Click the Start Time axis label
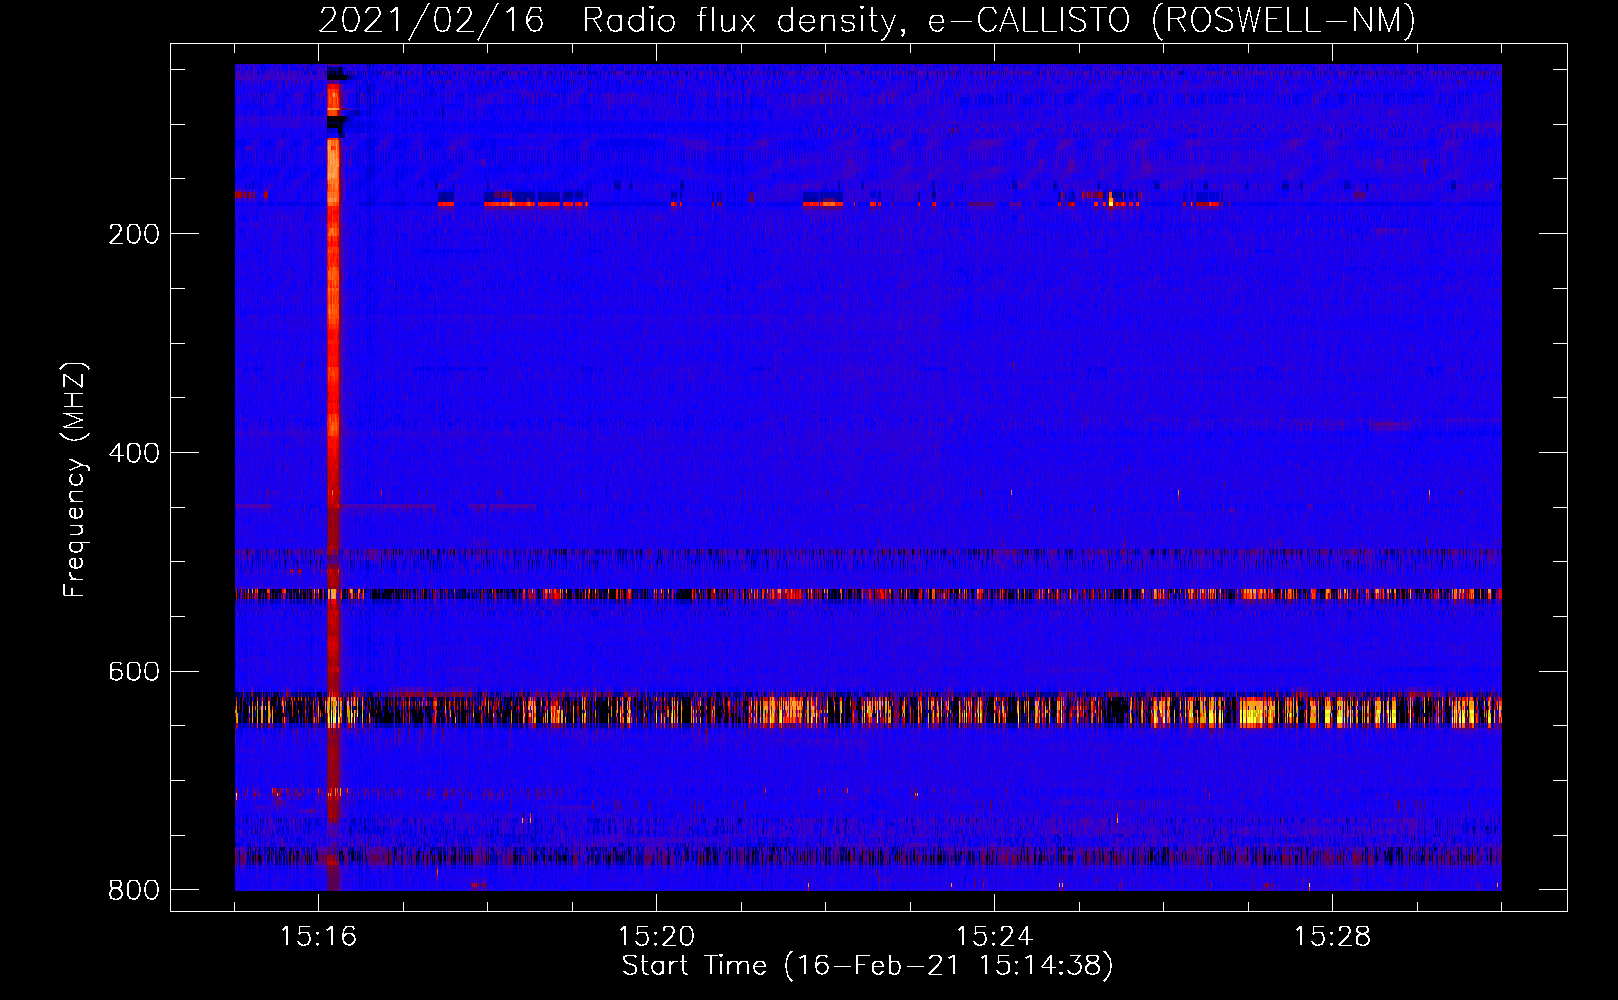This screenshot has height=1000, width=1618. click(867, 966)
